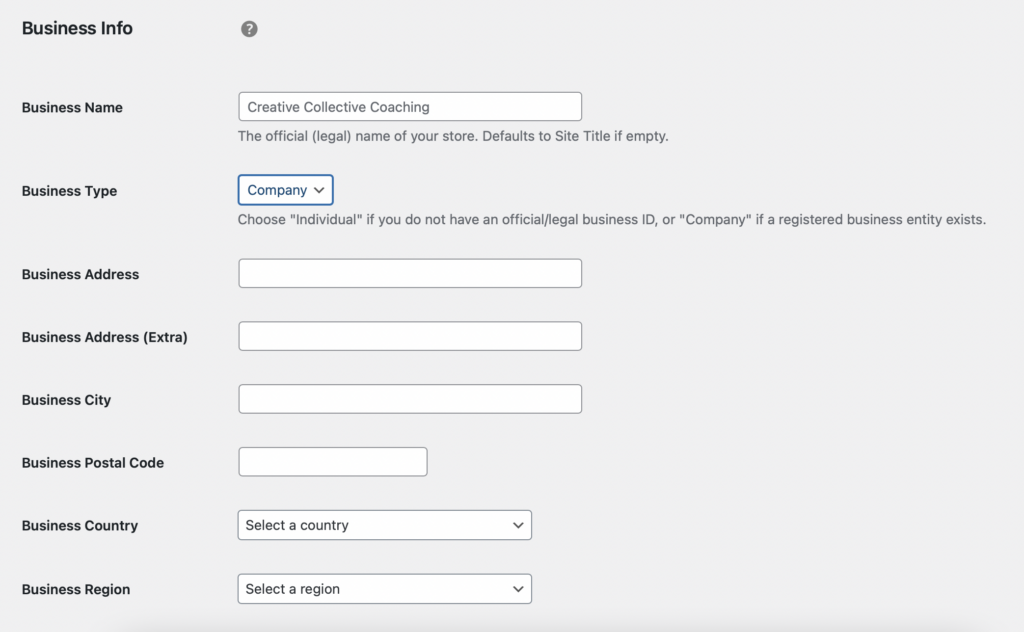Image resolution: width=1024 pixels, height=632 pixels.
Task: Click the Business Address label text
Action: [x=80, y=274]
